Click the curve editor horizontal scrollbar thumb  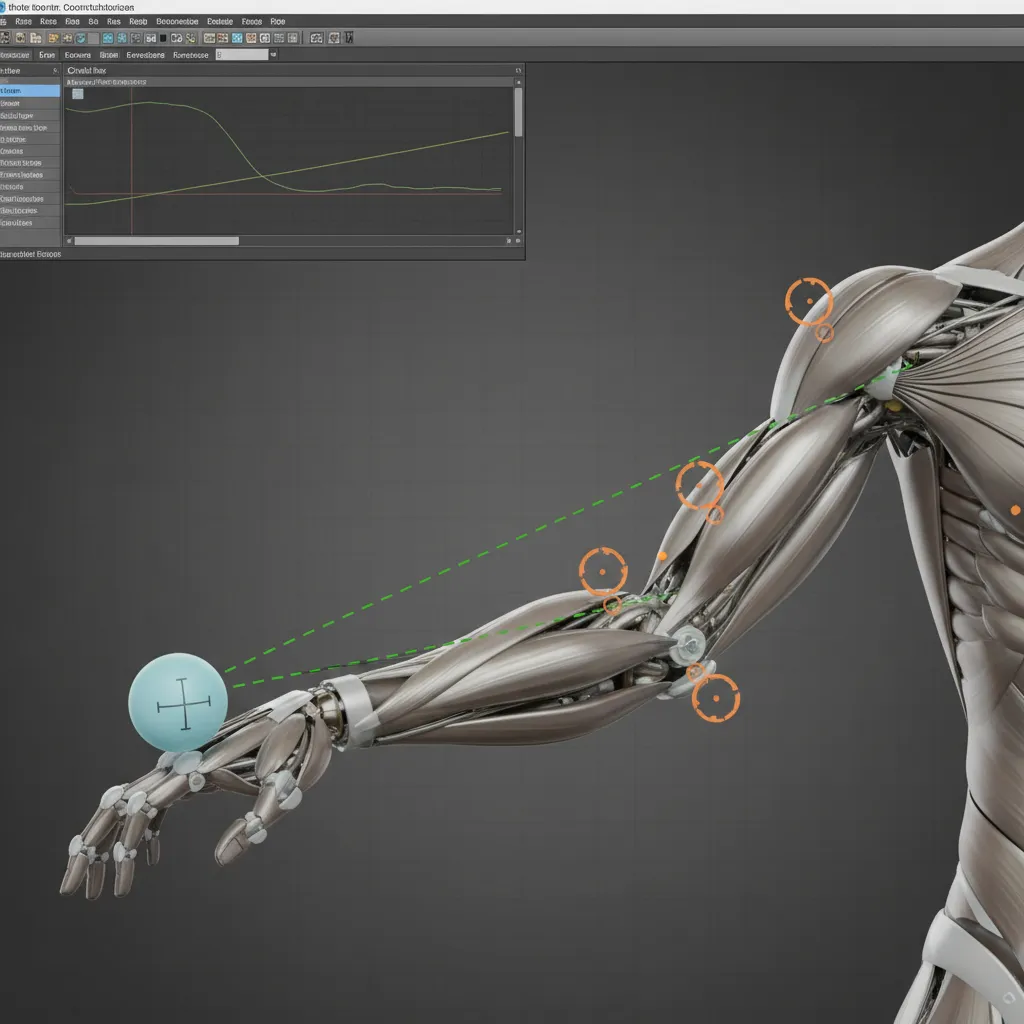click(x=157, y=241)
